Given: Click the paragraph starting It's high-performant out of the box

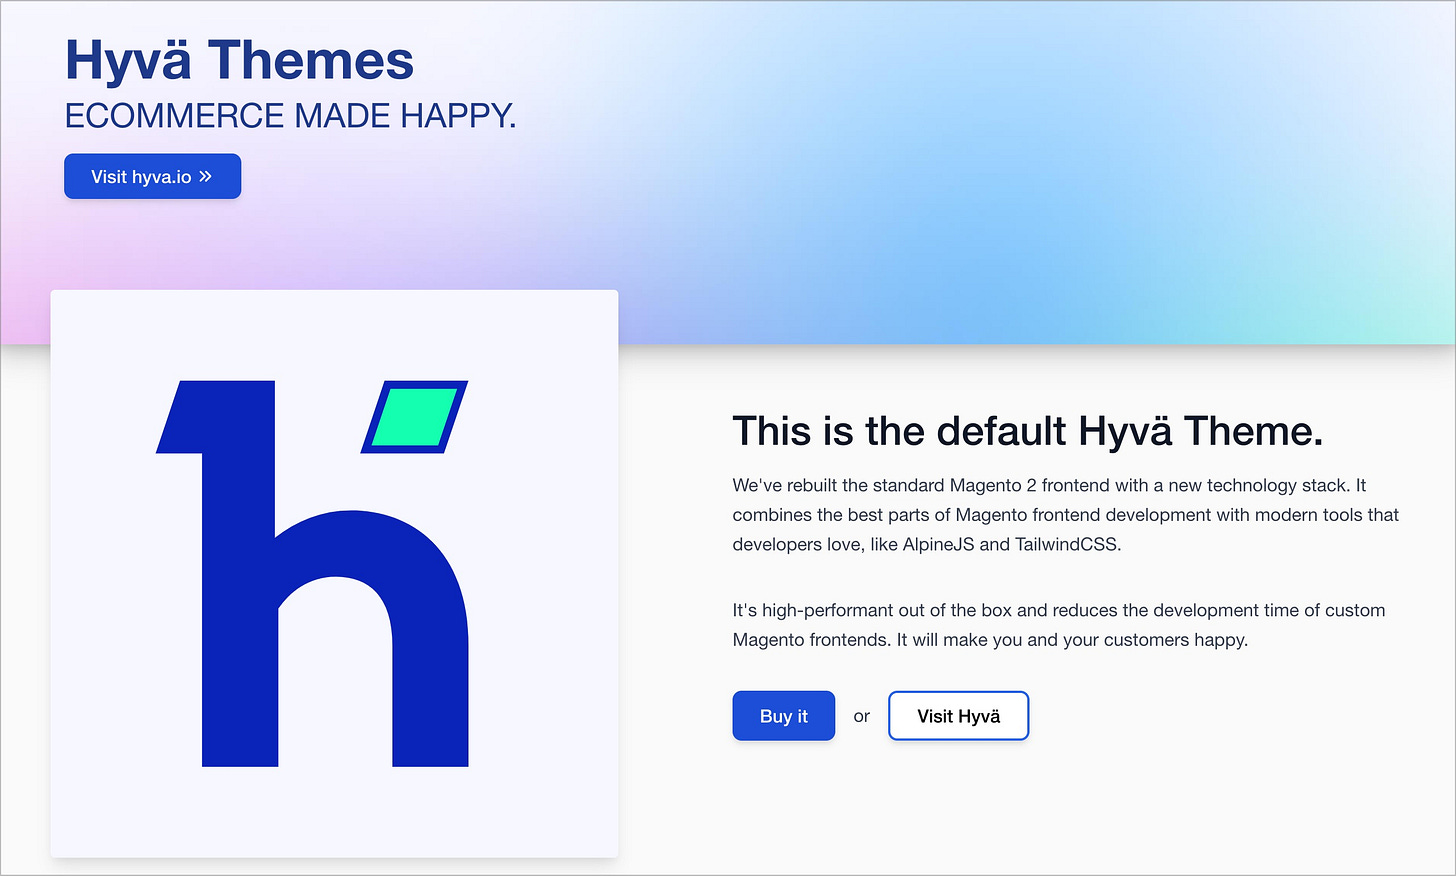Looking at the screenshot, I should pyautogui.click(x=1059, y=625).
